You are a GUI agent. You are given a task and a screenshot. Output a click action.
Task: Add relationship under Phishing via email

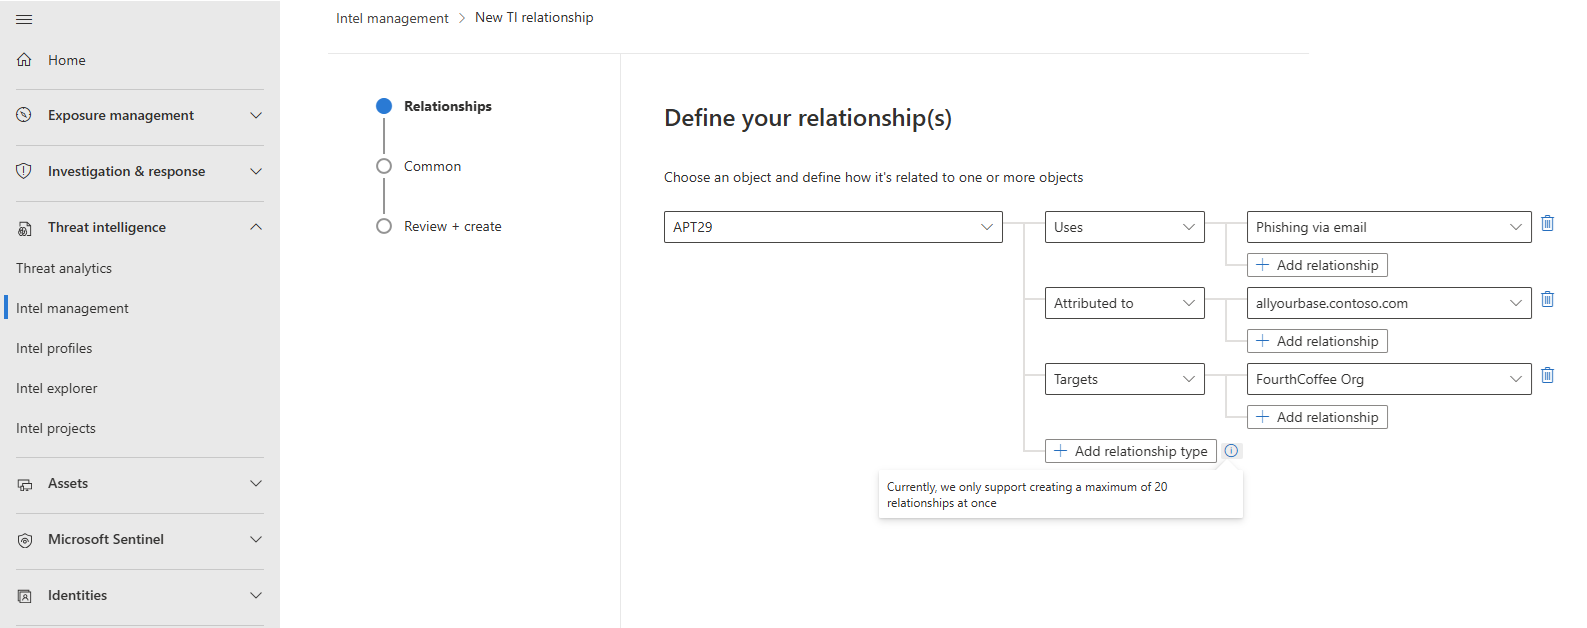[x=1317, y=265]
